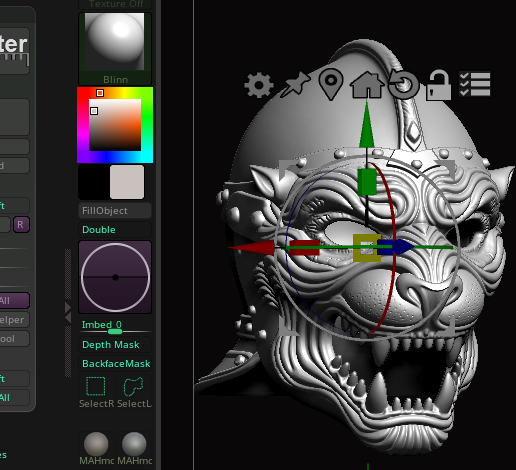Click the gizmo home icon

tap(367, 84)
